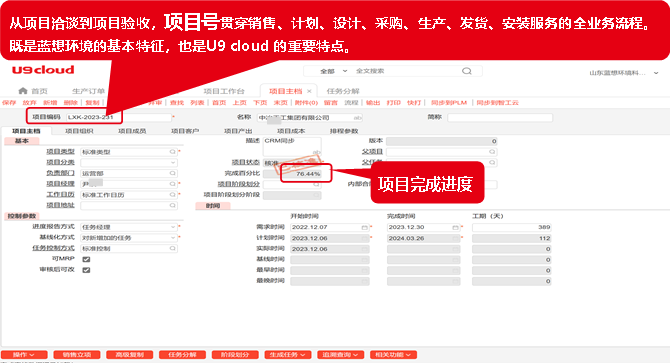Open the 项目成本 sub-tab
Viewport: 671px width, 364px height.
[x=291, y=131]
